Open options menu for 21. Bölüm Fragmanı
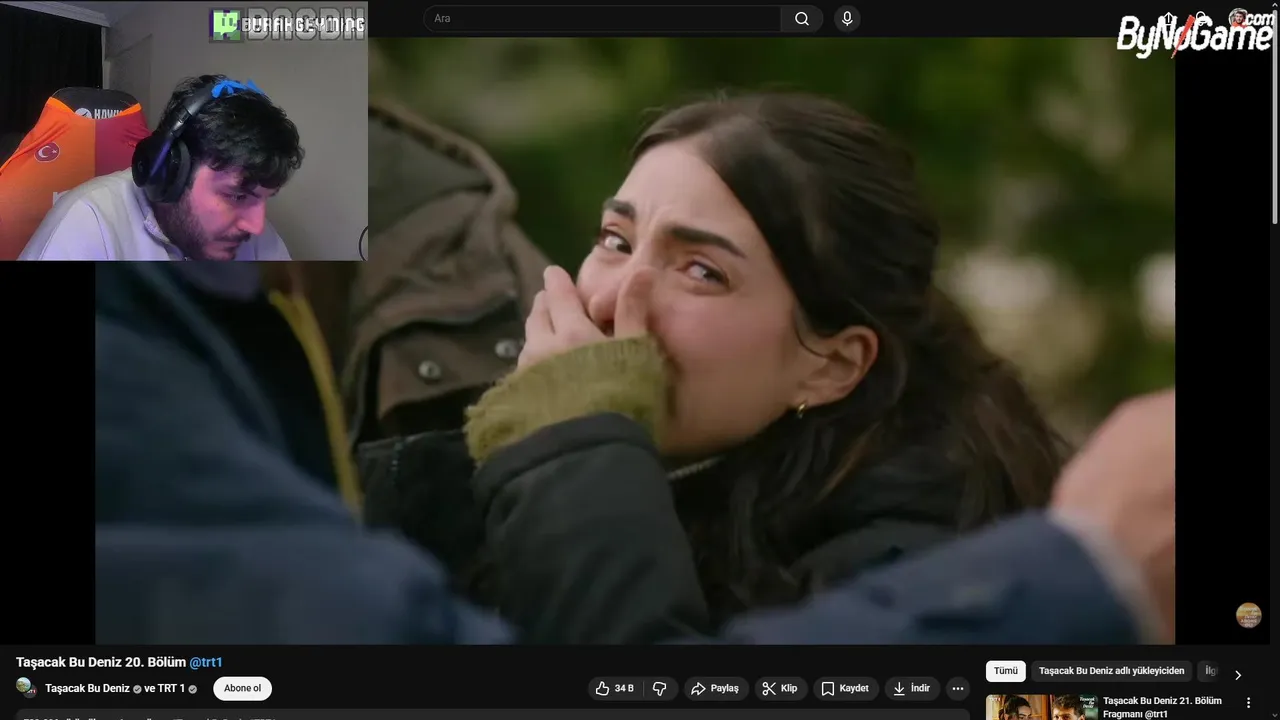 (1248, 703)
